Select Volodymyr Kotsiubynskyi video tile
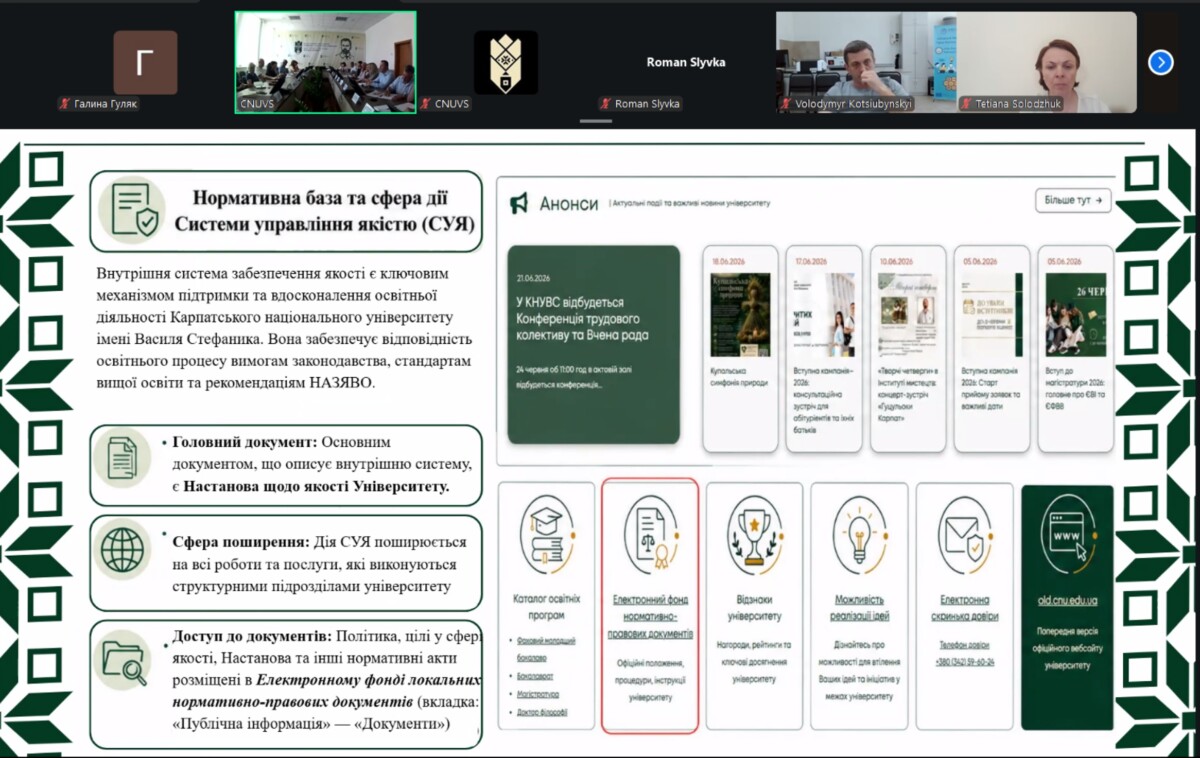 (865, 62)
